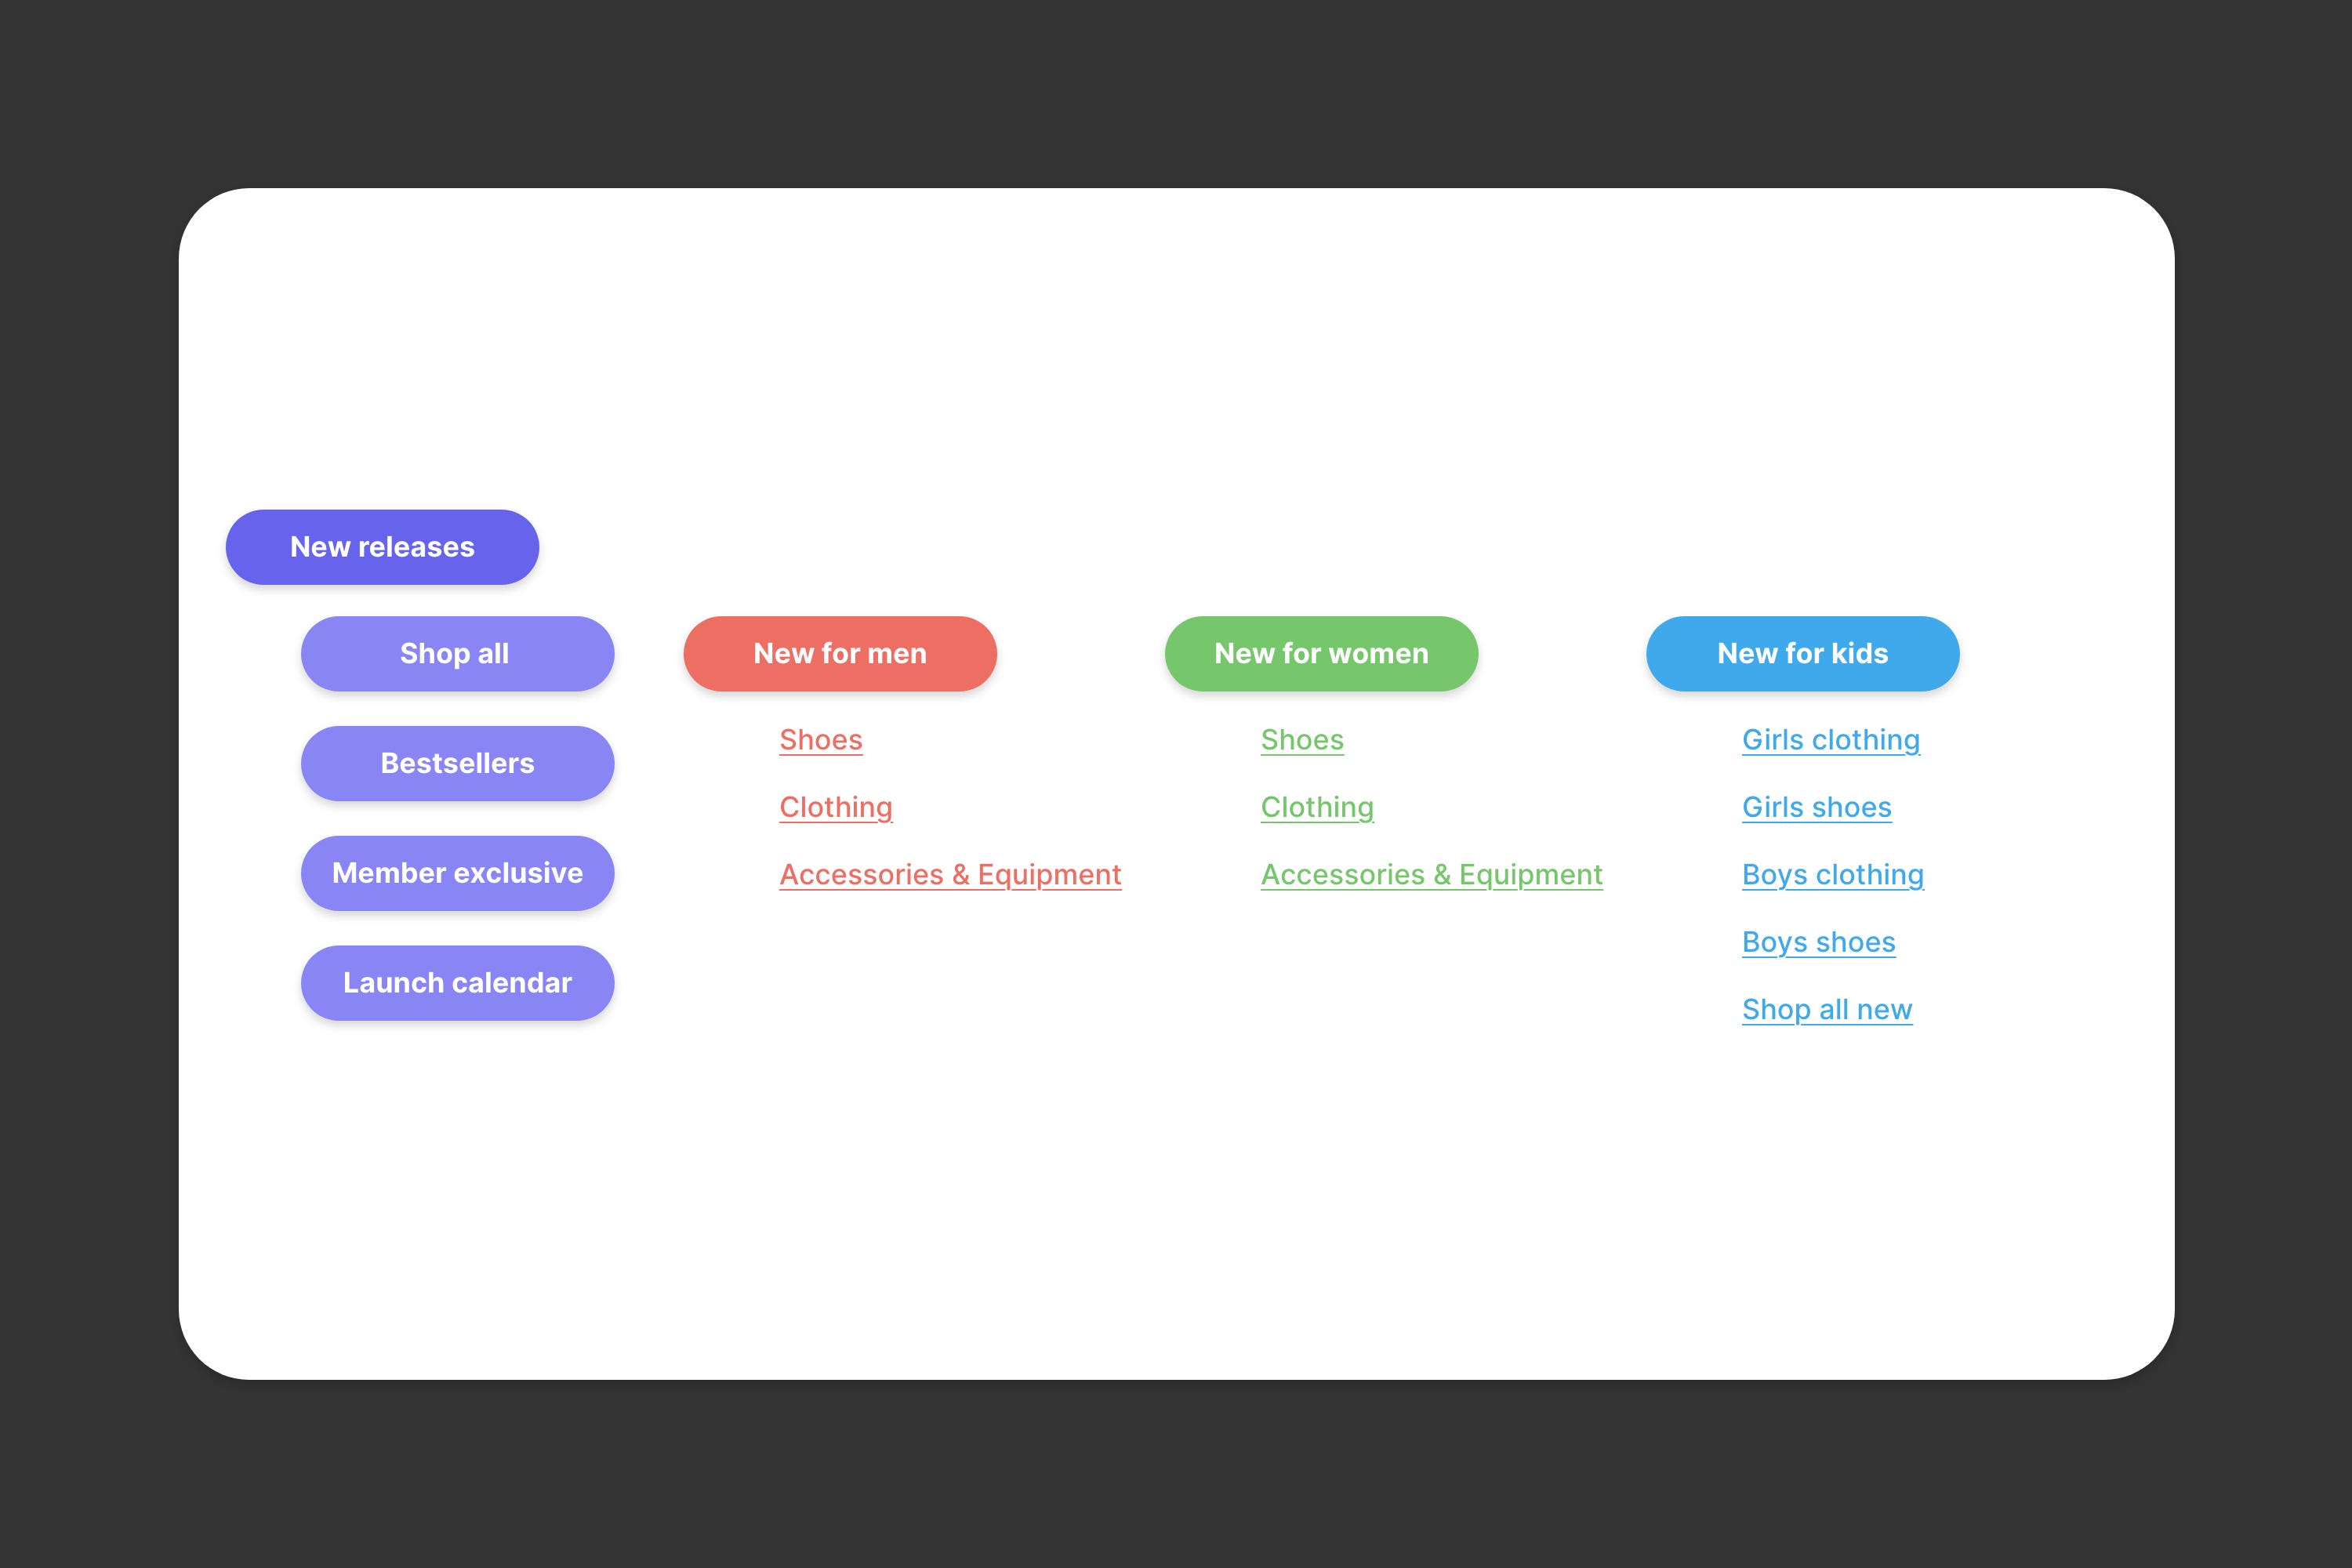Viewport: 2352px width, 1568px height.
Task: Expand New for men subcategories
Action: coord(838,653)
